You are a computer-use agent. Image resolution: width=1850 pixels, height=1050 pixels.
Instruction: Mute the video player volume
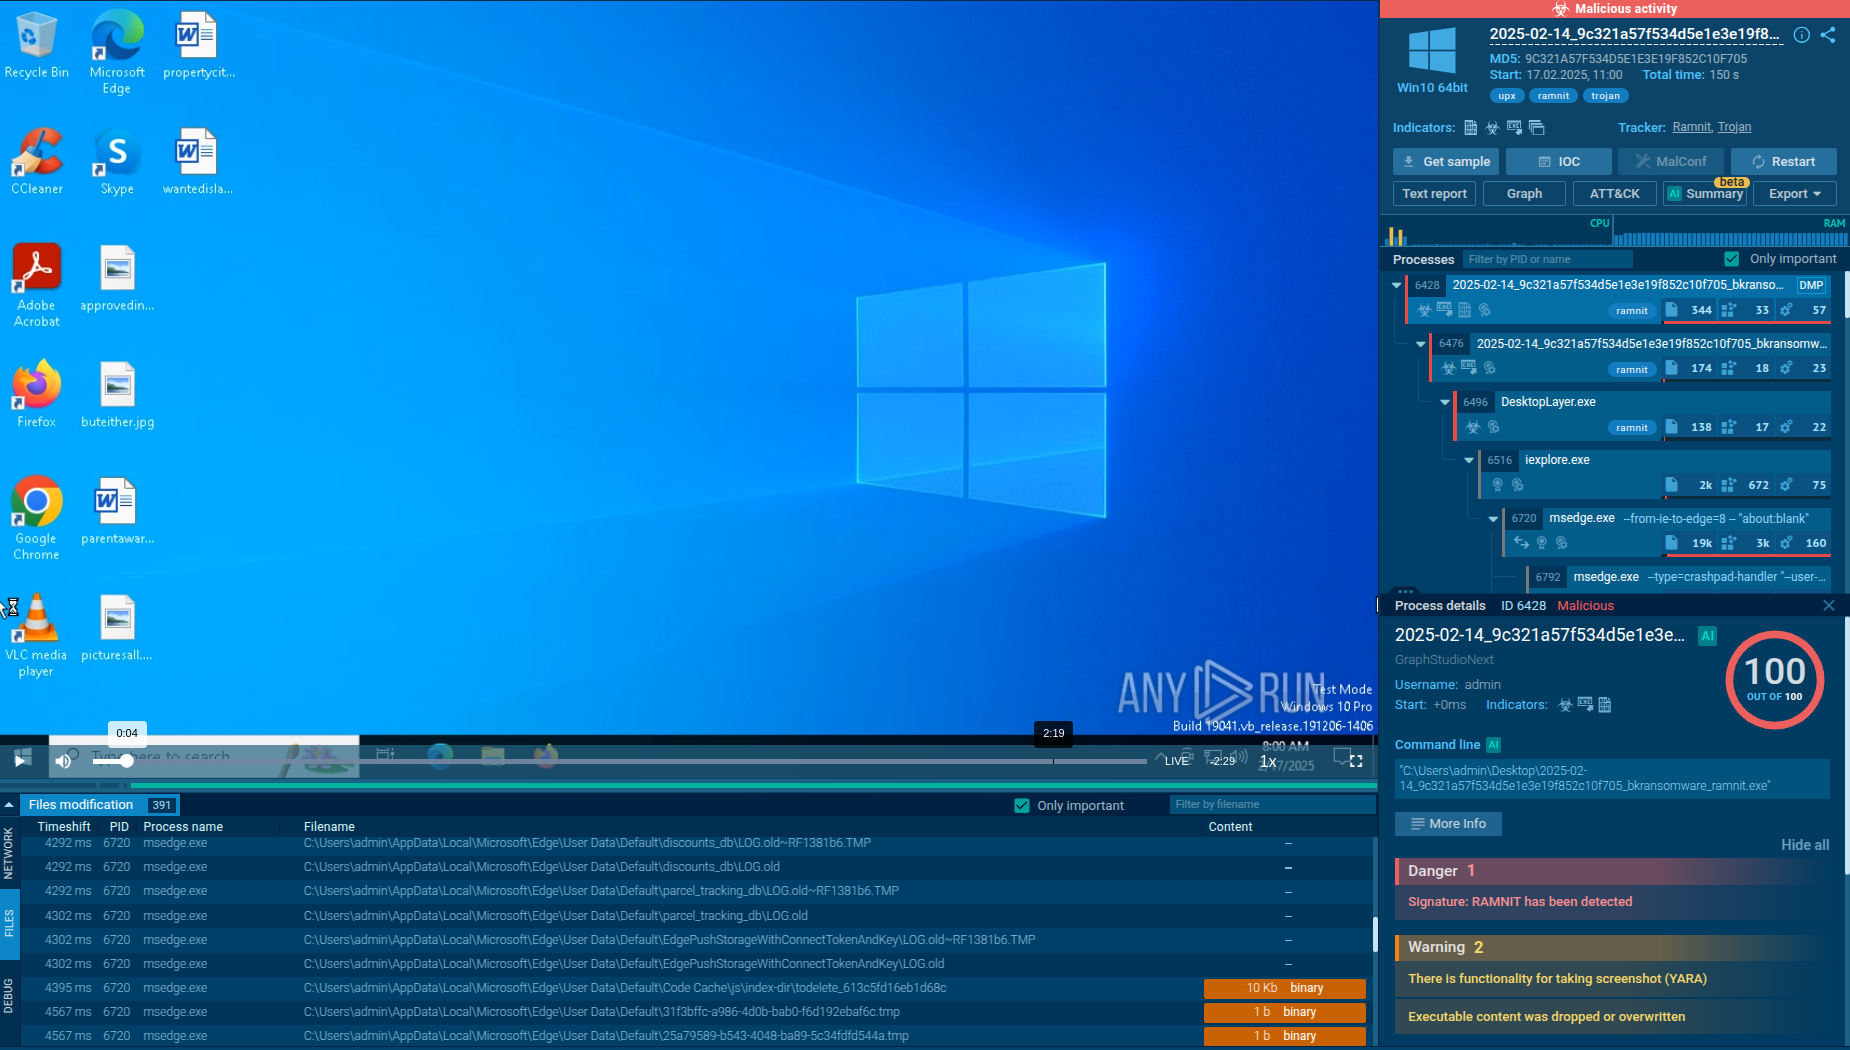(x=63, y=761)
